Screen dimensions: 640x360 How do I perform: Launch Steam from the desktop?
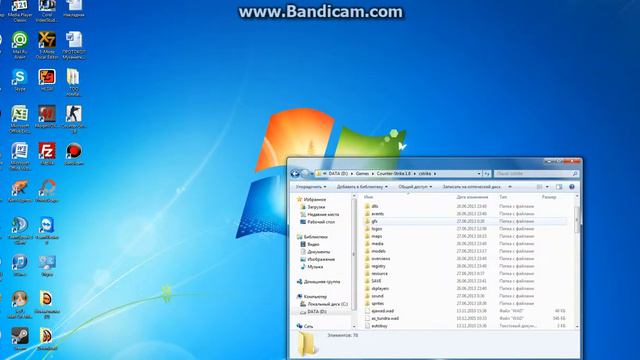19,339
